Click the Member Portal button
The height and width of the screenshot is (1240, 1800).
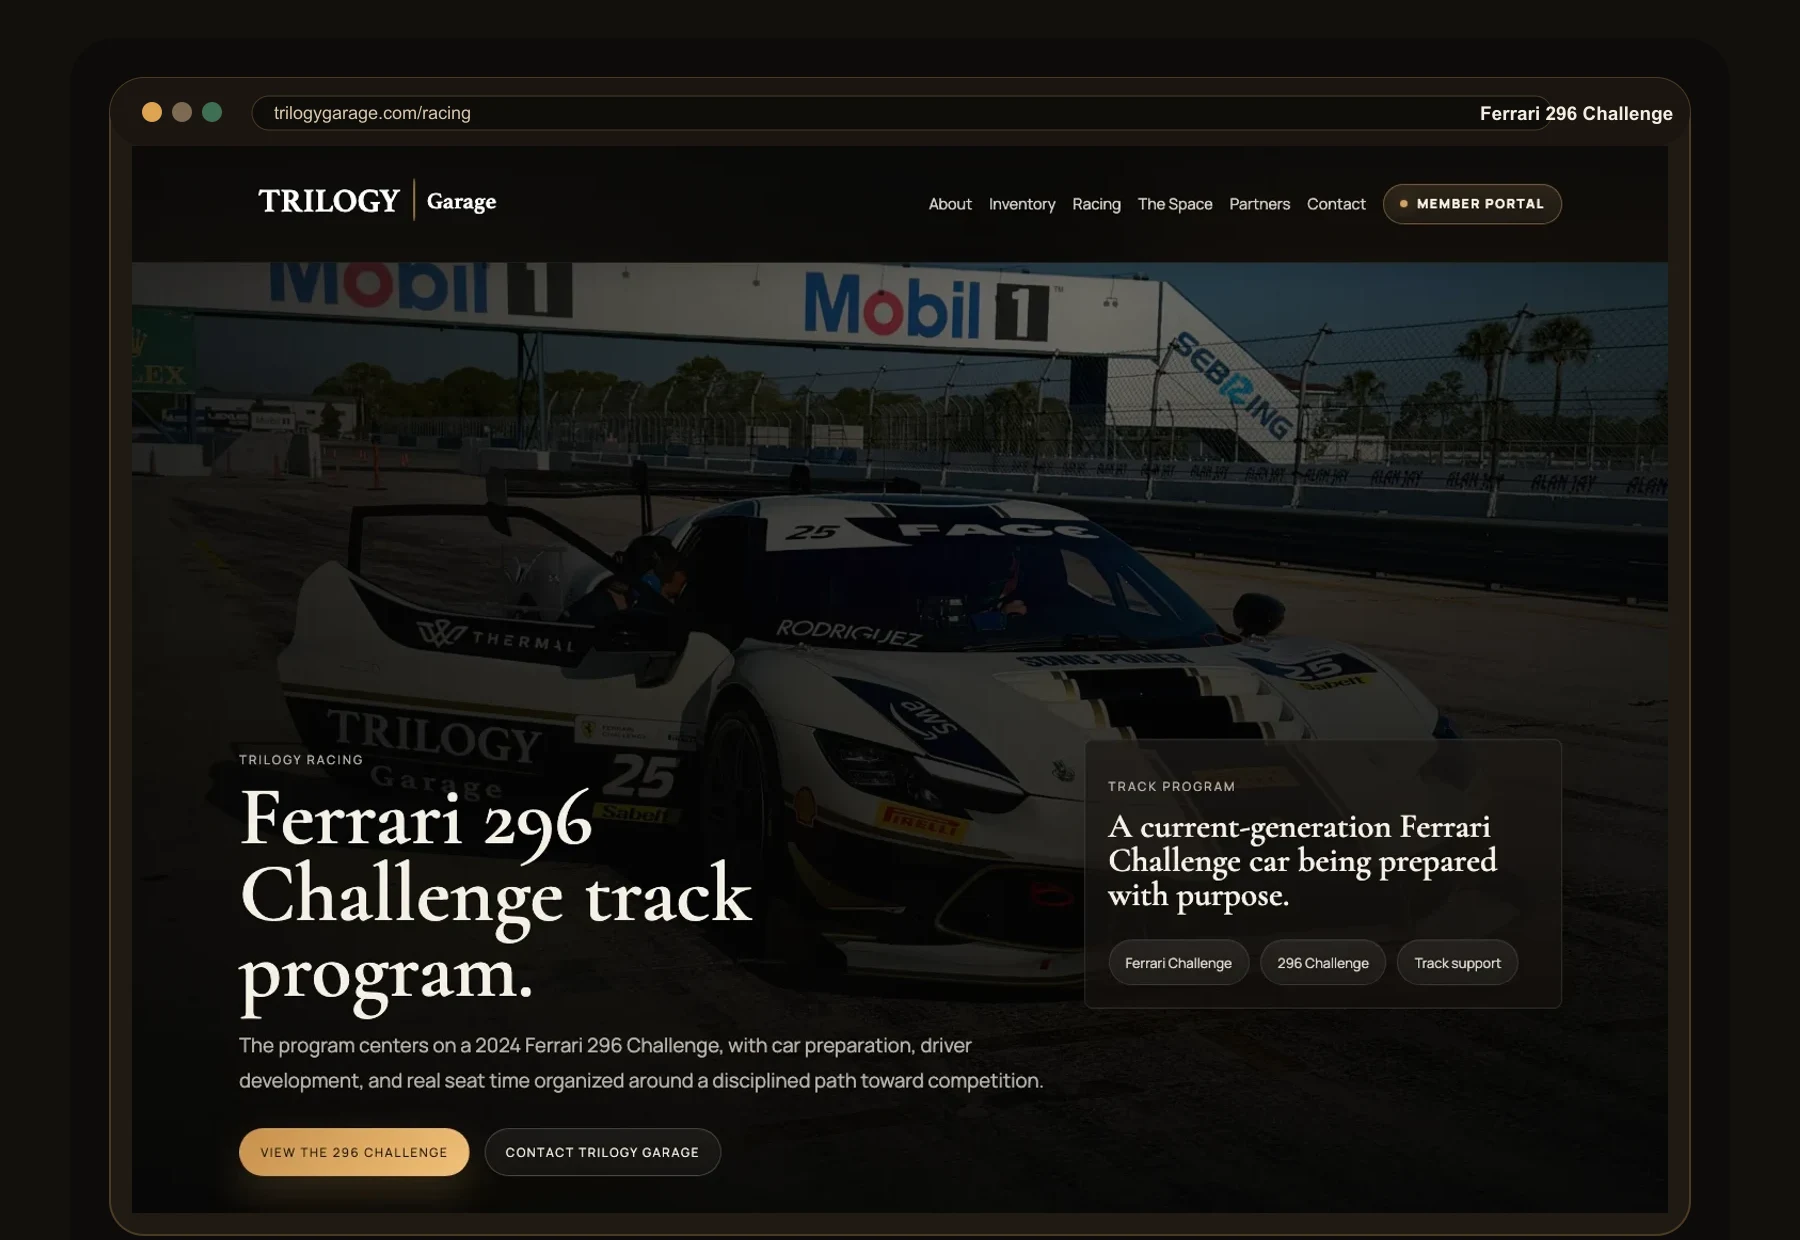(1472, 204)
